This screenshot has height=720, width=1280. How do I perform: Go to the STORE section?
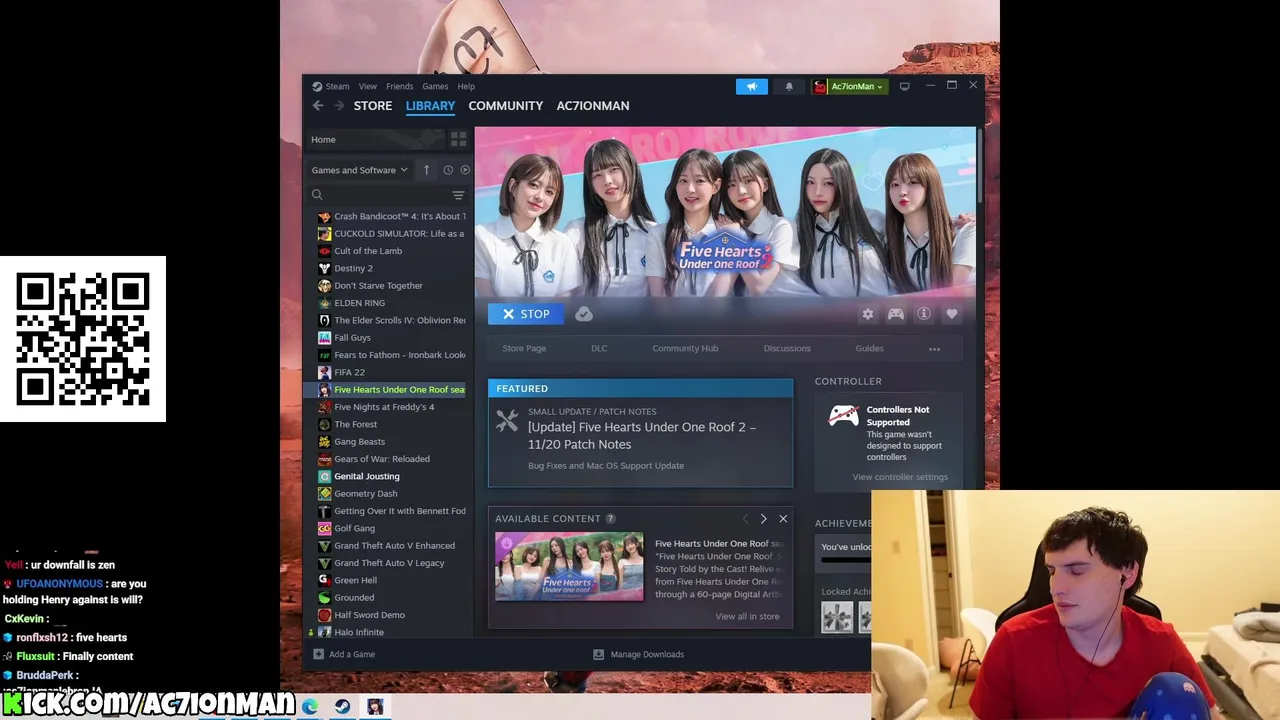pyautogui.click(x=373, y=106)
